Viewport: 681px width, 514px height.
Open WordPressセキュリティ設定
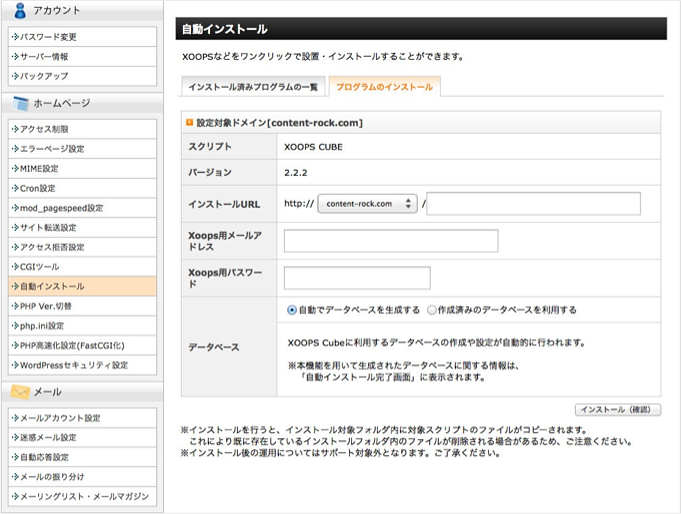coord(83,365)
